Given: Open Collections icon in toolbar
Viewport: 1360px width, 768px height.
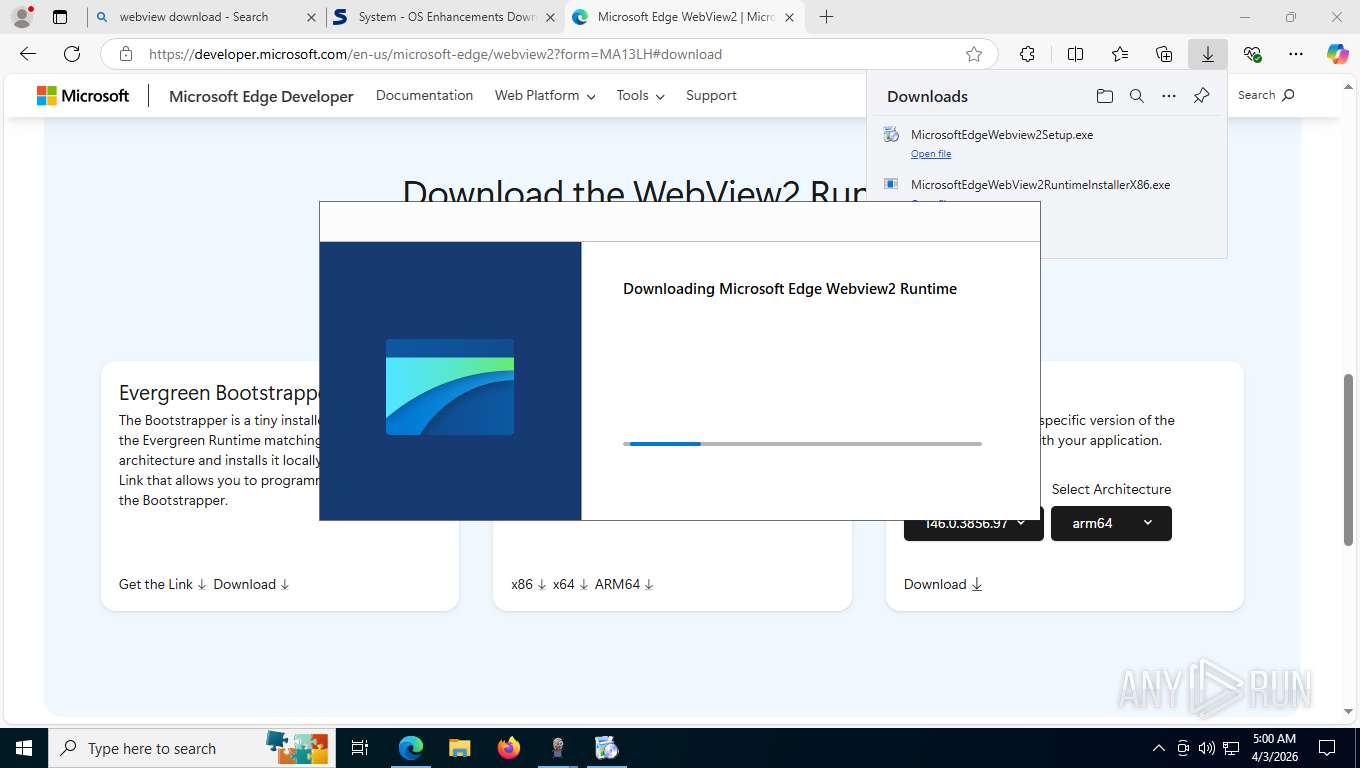Looking at the screenshot, I should [x=1164, y=54].
